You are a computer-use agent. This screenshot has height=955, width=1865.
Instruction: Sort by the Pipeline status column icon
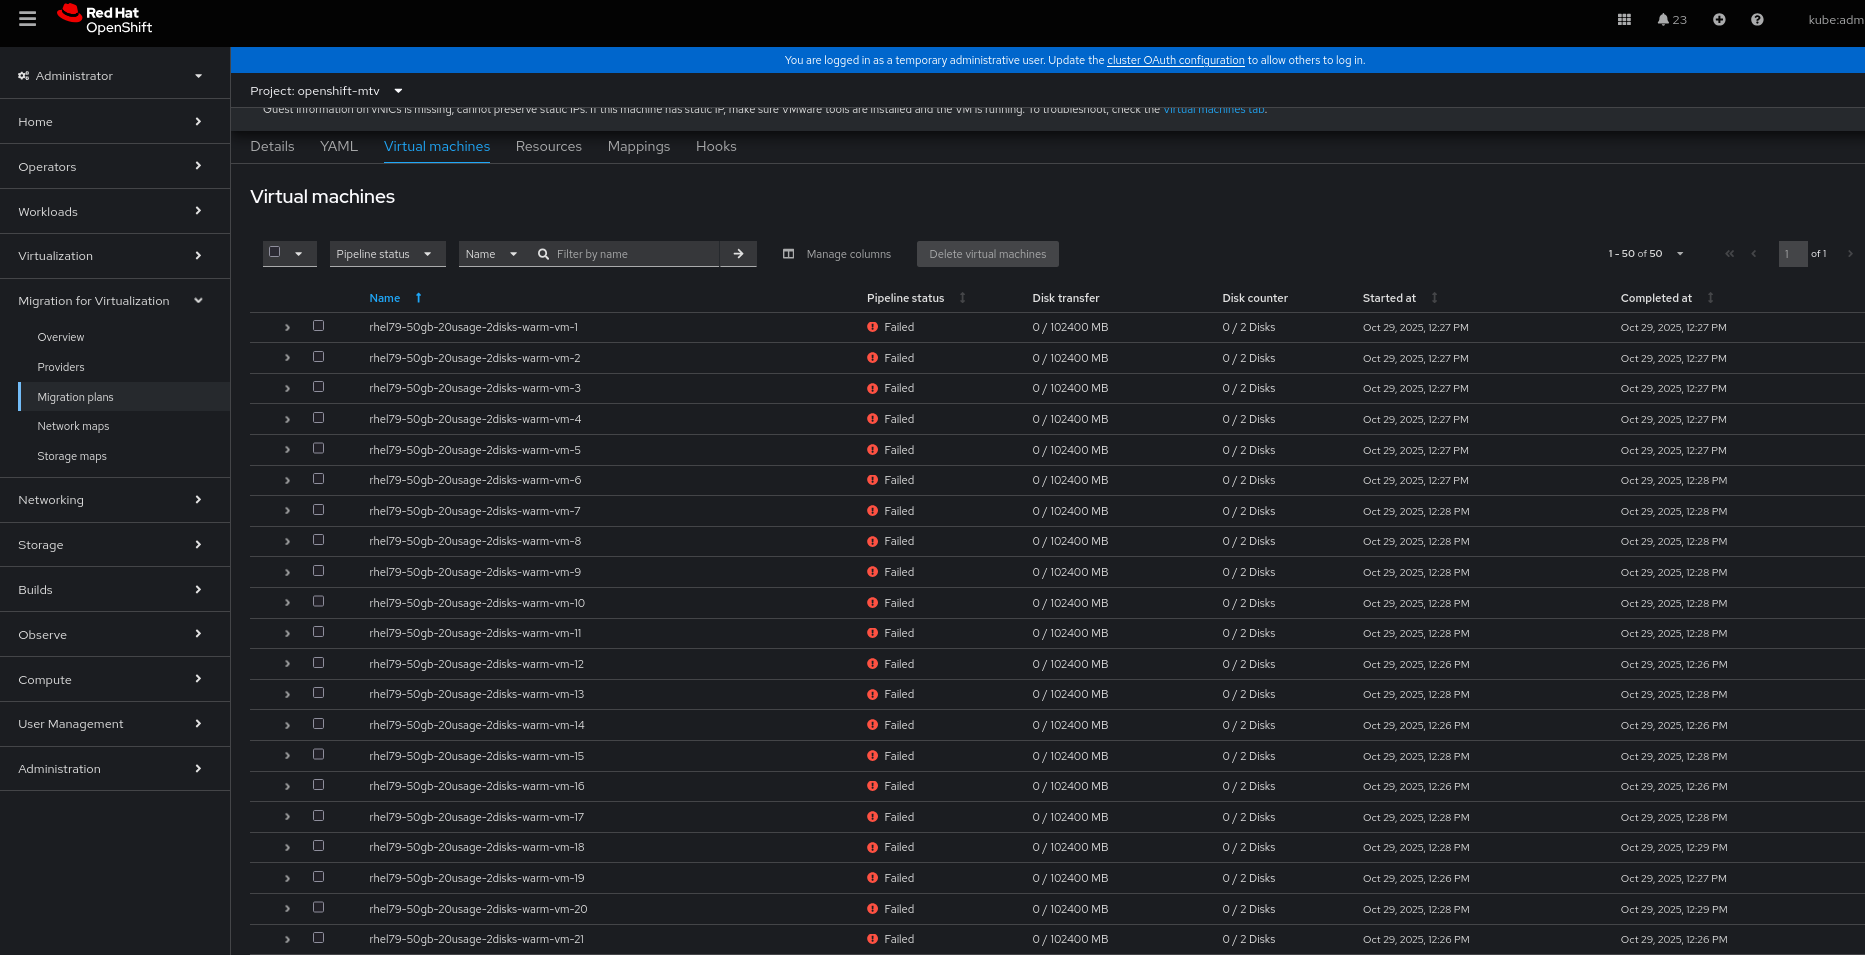(x=962, y=298)
